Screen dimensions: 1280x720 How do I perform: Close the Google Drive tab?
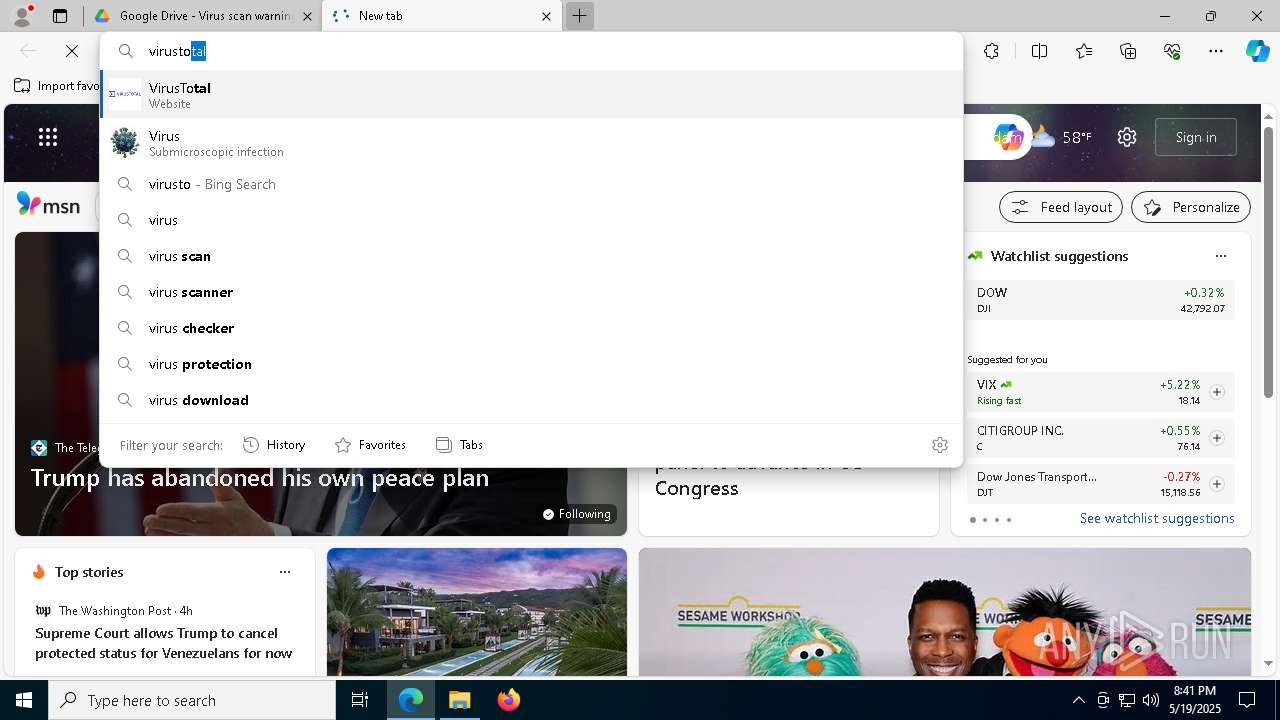308,16
